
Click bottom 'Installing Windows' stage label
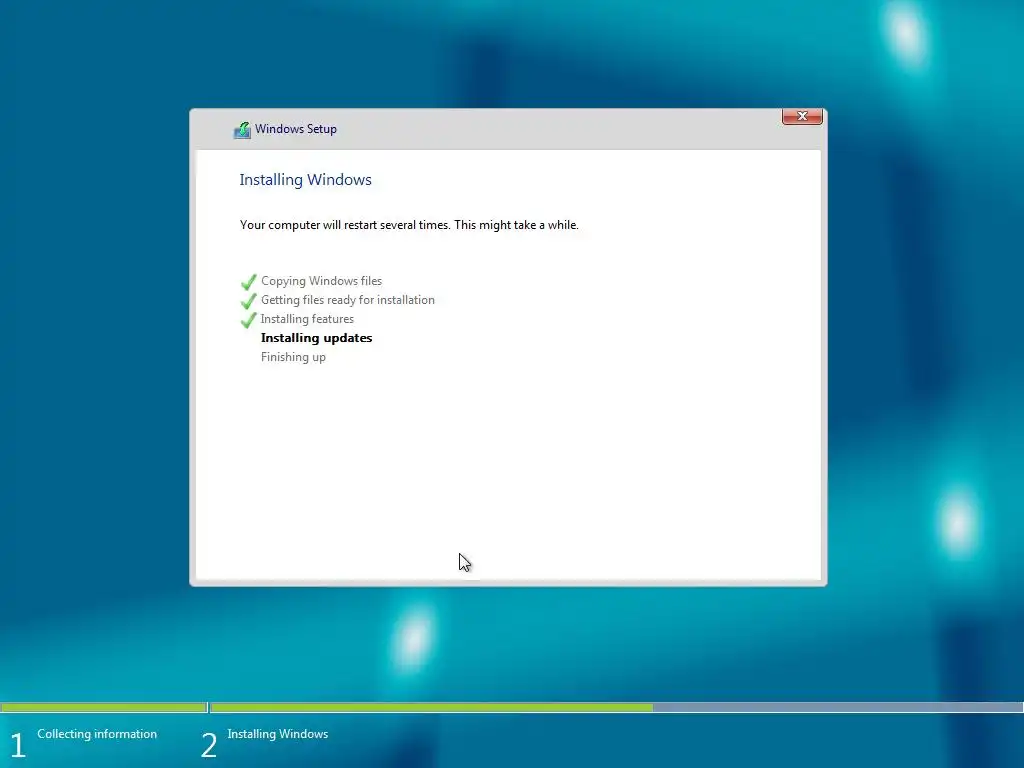pyautogui.click(x=278, y=734)
